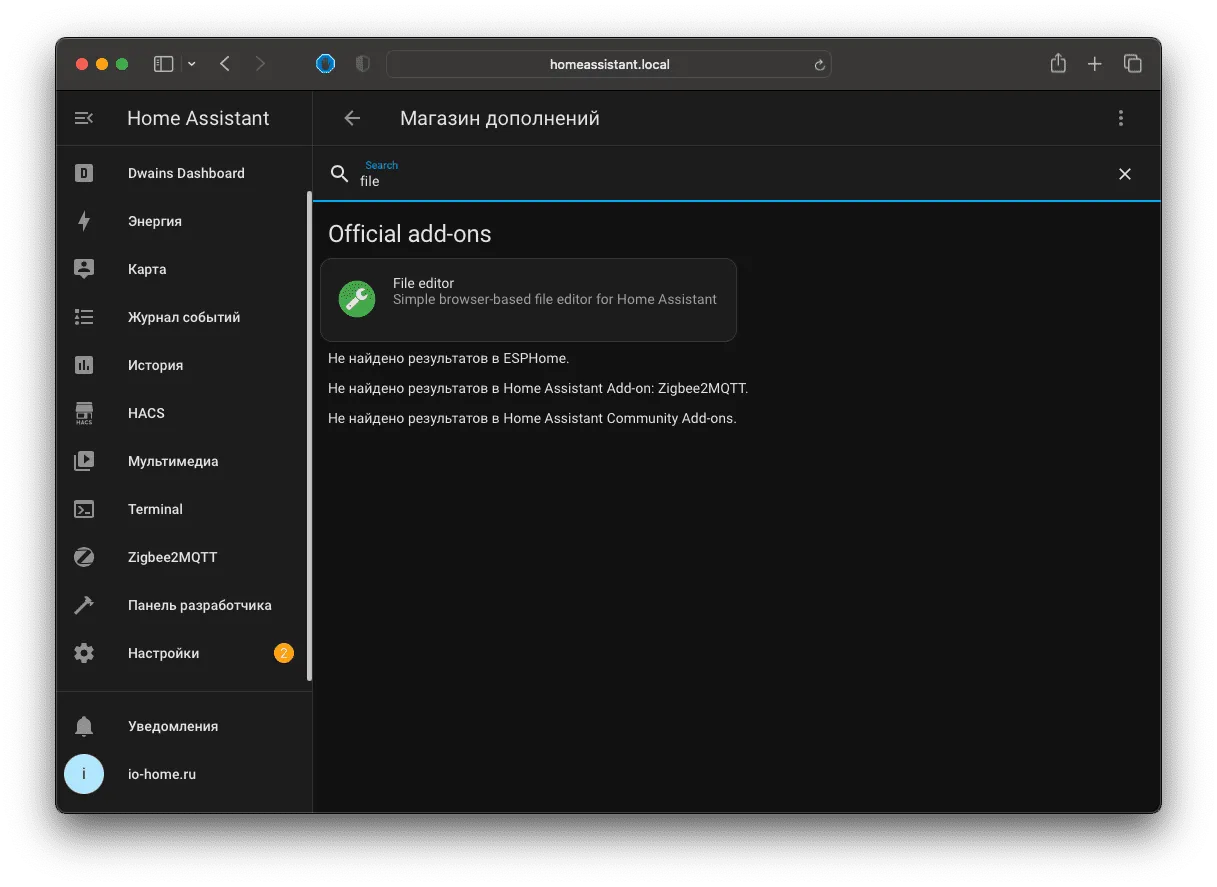Image resolution: width=1217 pixels, height=887 pixels.
Task: Click Safari back navigation arrow
Action: [225, 64]
